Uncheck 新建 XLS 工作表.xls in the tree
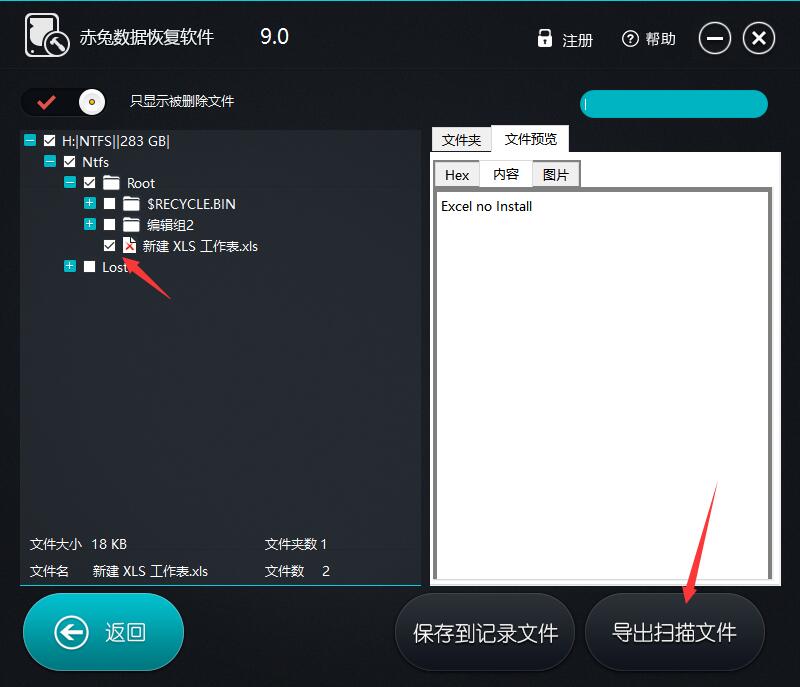The width and height of the screenshot is (800, 687). click(110, 245)
